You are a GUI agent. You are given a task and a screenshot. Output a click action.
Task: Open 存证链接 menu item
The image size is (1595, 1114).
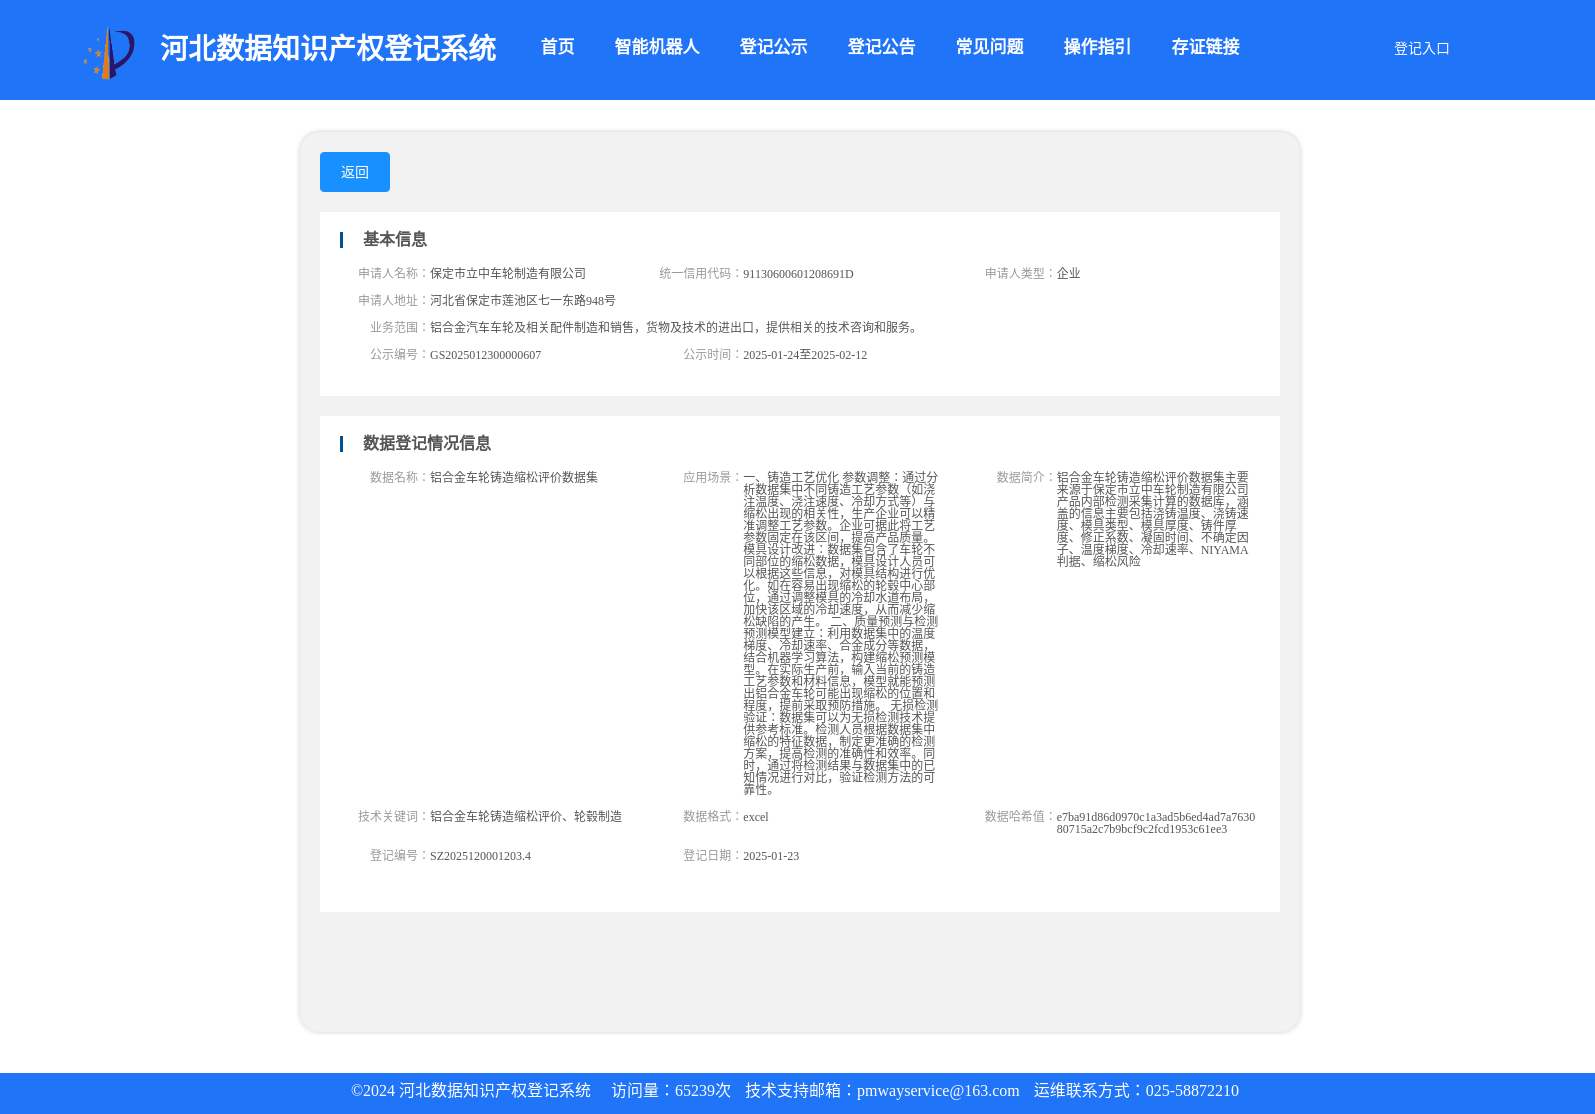(1205, 47)
